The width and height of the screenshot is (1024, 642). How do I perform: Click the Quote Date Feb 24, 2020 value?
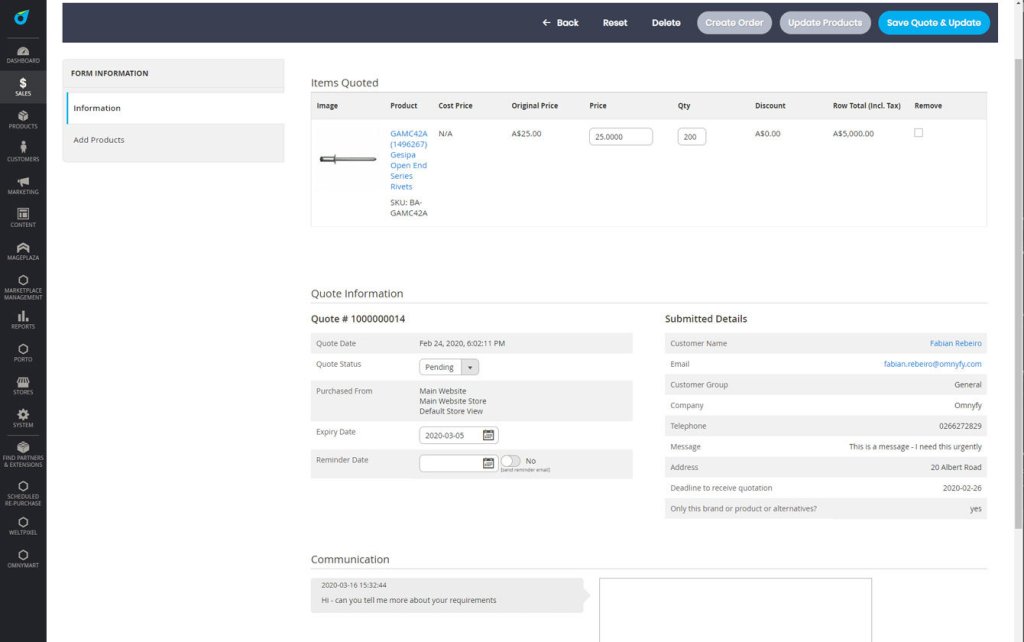tap(462, 344)
